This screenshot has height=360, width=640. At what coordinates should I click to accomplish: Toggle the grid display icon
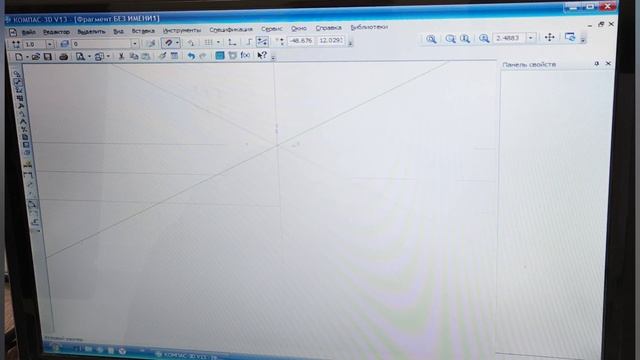point(208,42)
